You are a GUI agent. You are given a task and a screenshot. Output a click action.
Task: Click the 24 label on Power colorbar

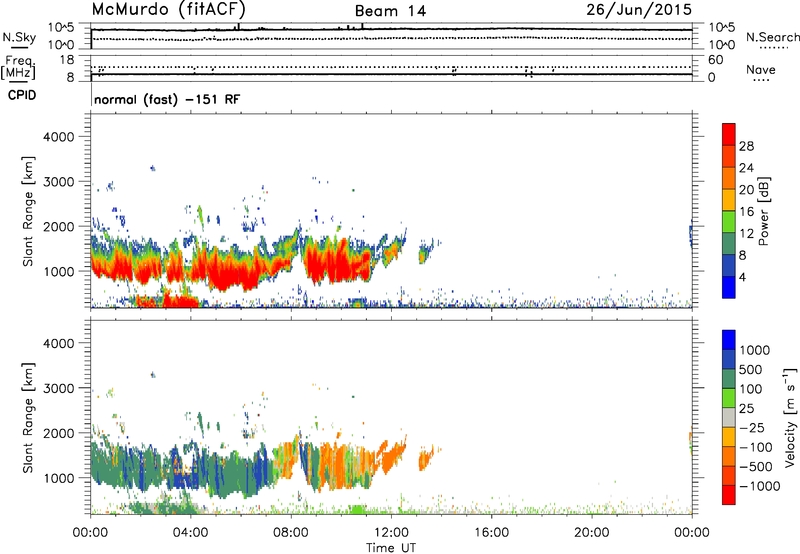pyautogui.click(x=746, y=168)
